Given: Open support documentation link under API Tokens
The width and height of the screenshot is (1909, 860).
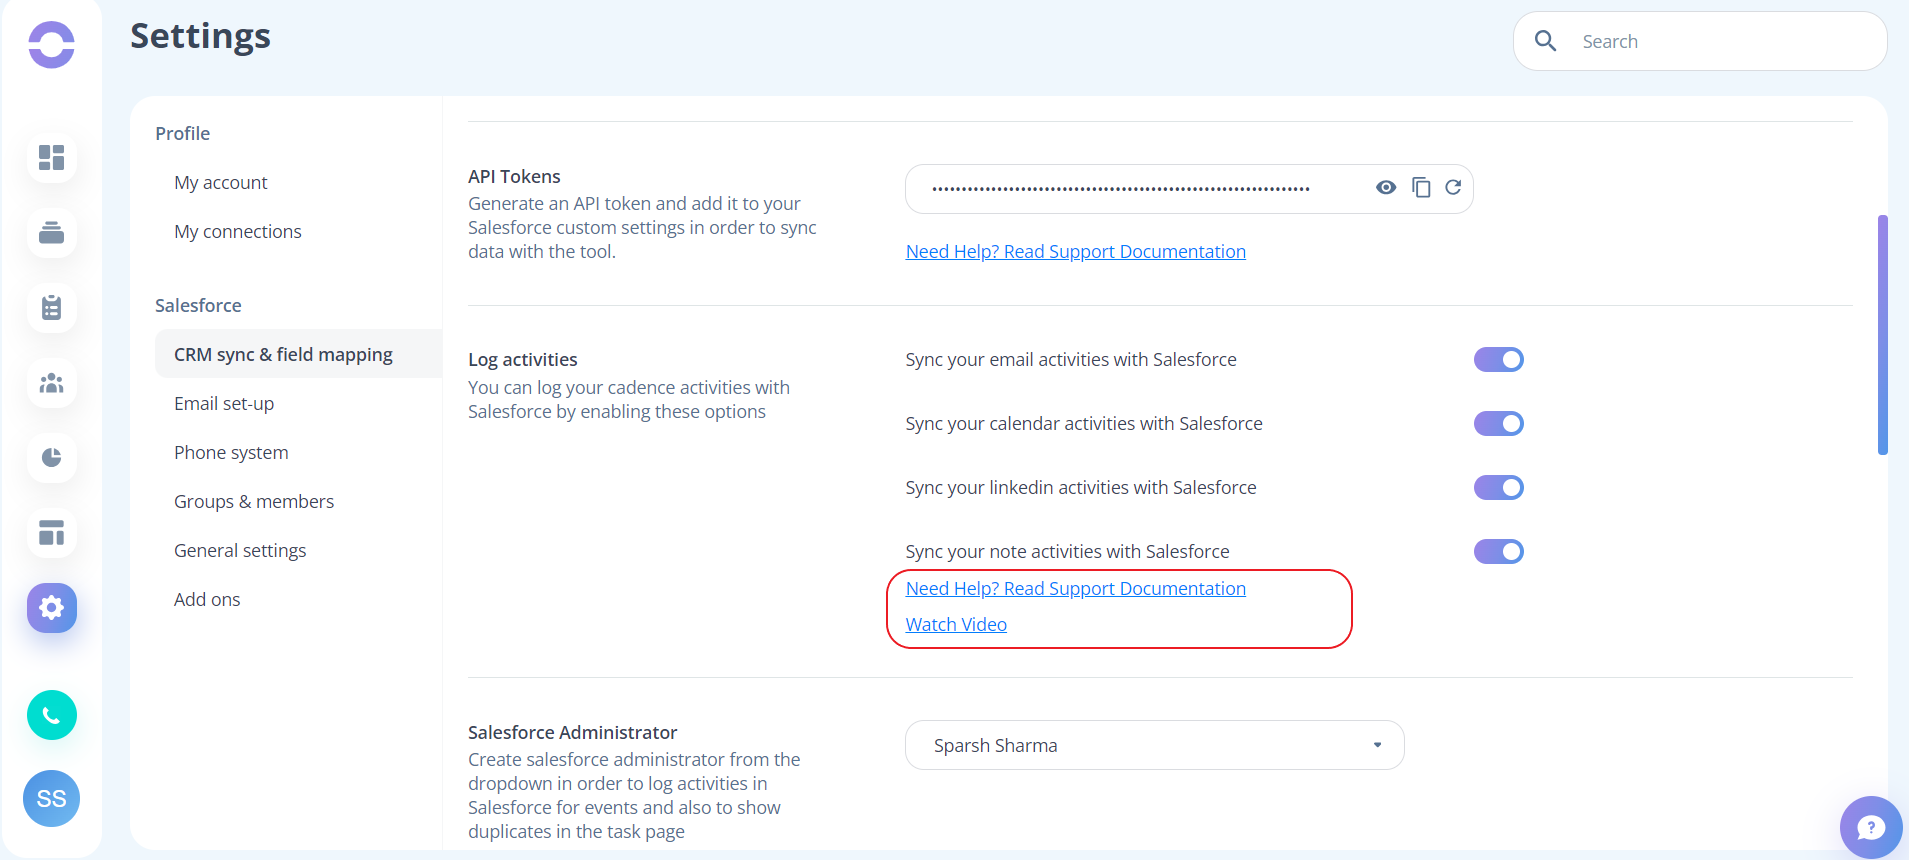Looking at the screenshot, I should 1076,251.
